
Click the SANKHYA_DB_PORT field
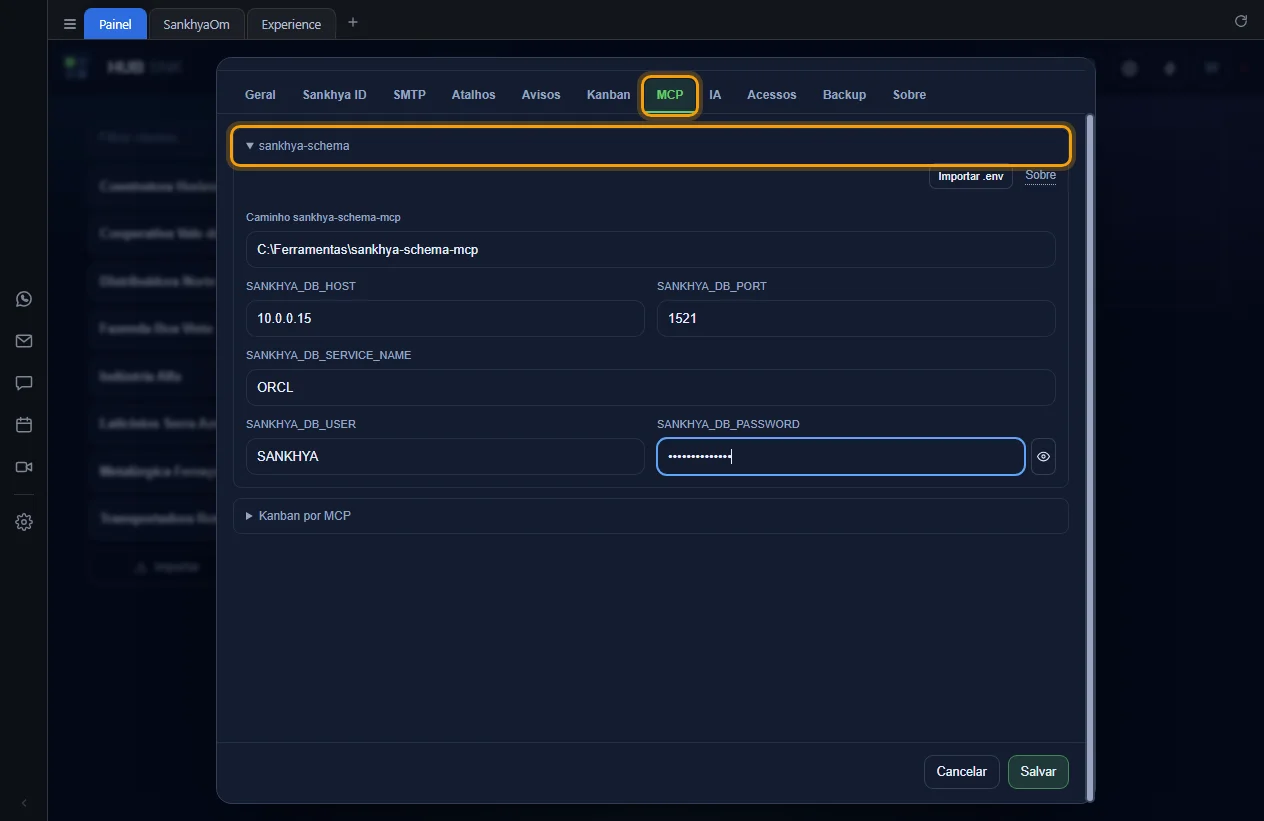tap(856, 318)
